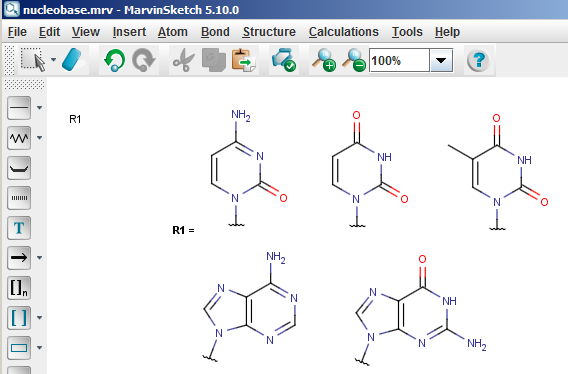The image size is (568, 374).
Task: Open the File menu
Action: (x=17, y=32)
